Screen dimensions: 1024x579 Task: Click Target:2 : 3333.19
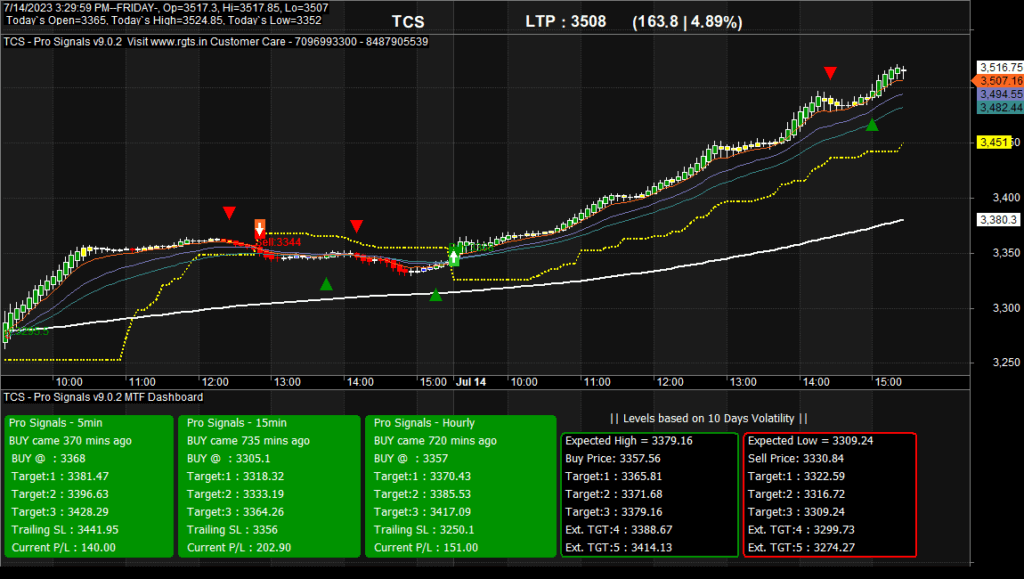coord(235,494)
